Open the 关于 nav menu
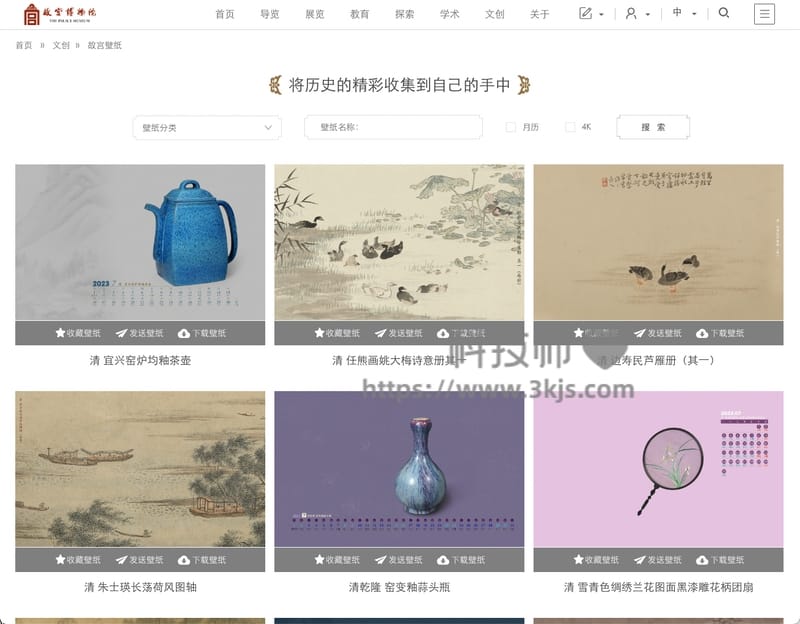This screenshot has width=800, height=624. 539,14
